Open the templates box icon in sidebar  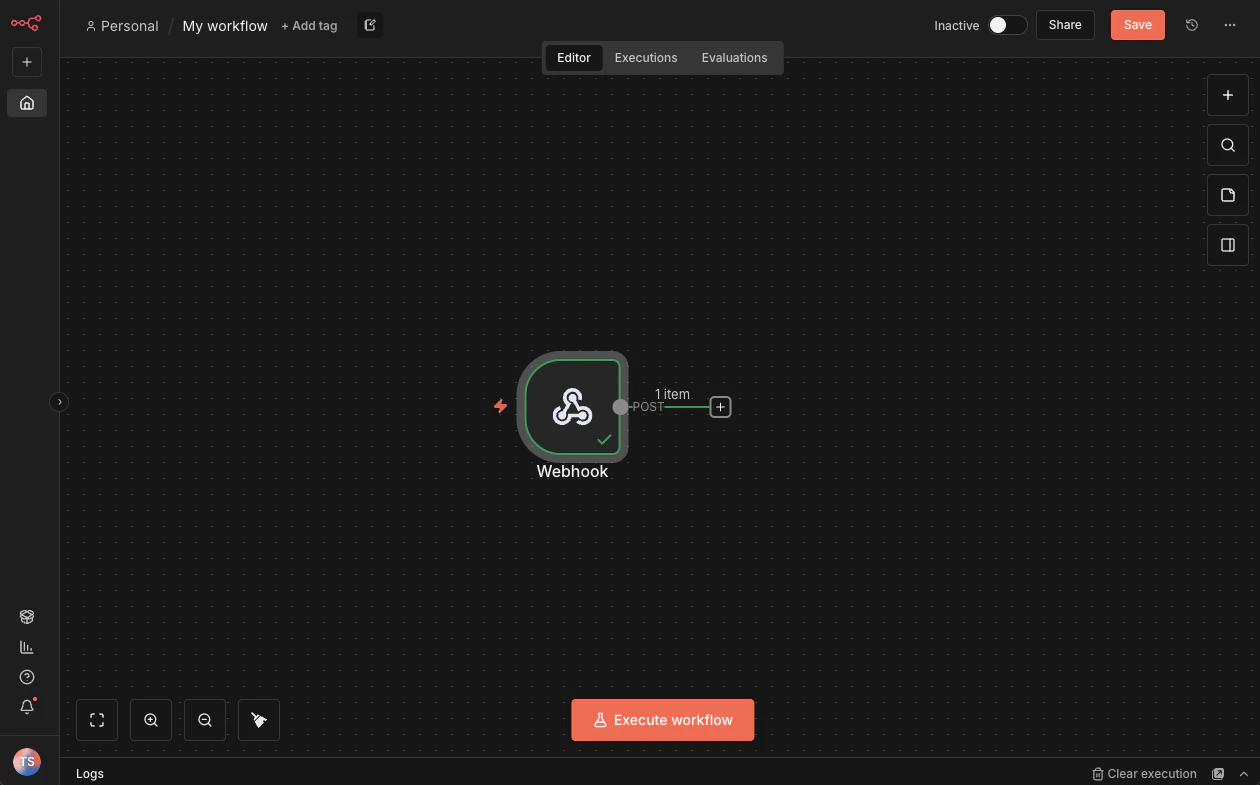(x=27, y=617)
